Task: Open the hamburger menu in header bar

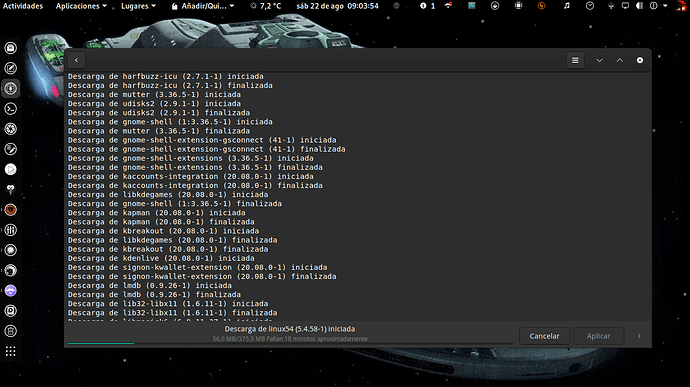Action: 575,60
